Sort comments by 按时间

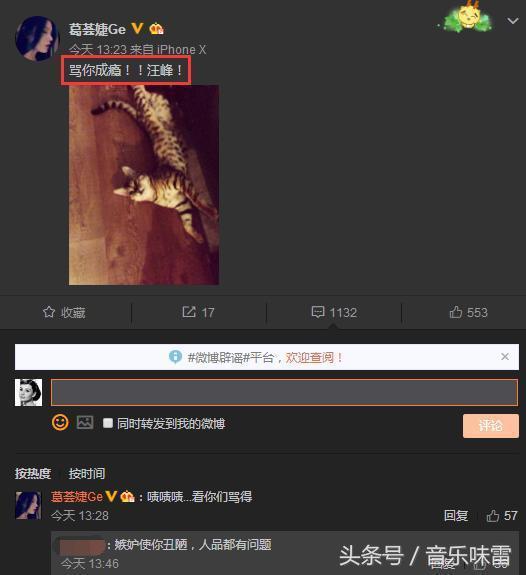coord(87,473)
